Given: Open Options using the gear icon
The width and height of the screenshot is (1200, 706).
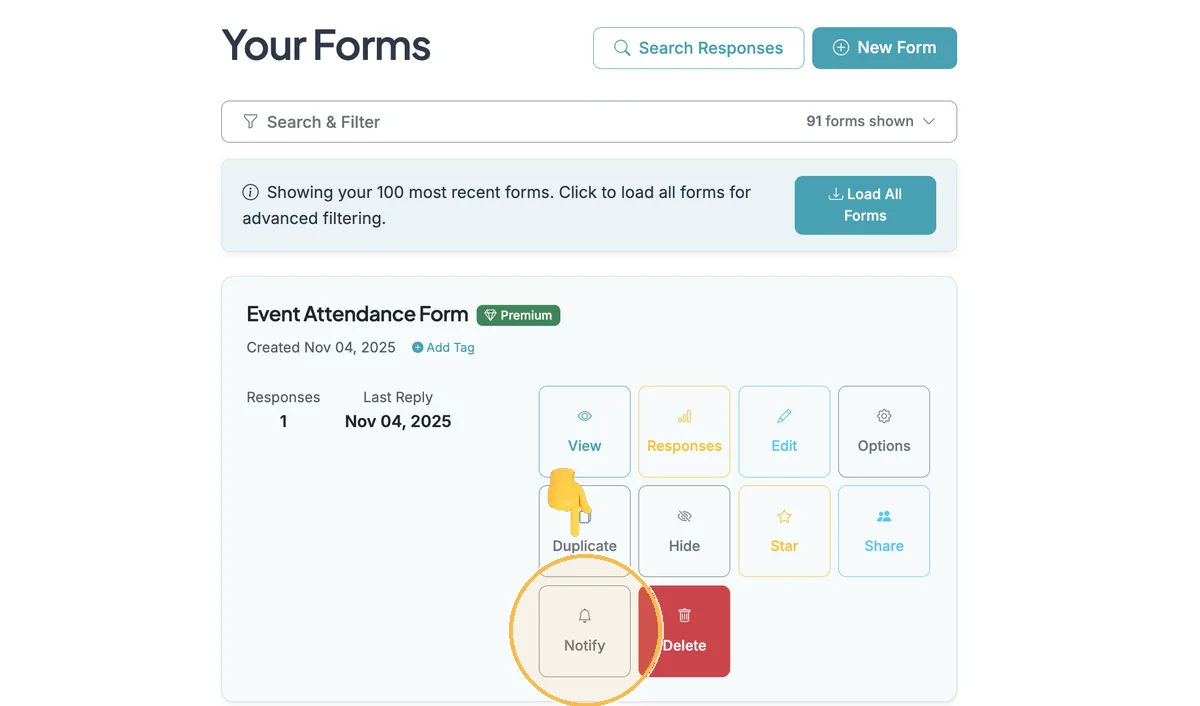Looking at the screenshot, I should [884, 416].
